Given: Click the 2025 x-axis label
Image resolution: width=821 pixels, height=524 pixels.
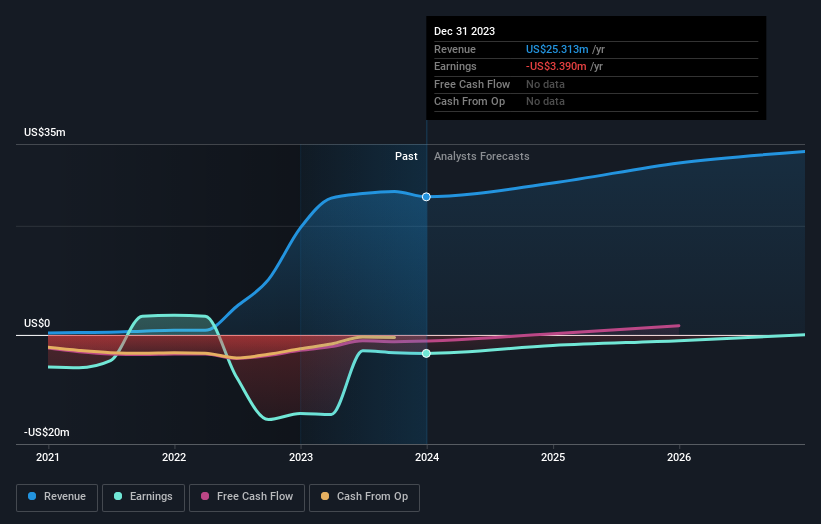Looking at the screenshot, I should tap(553, 458).
